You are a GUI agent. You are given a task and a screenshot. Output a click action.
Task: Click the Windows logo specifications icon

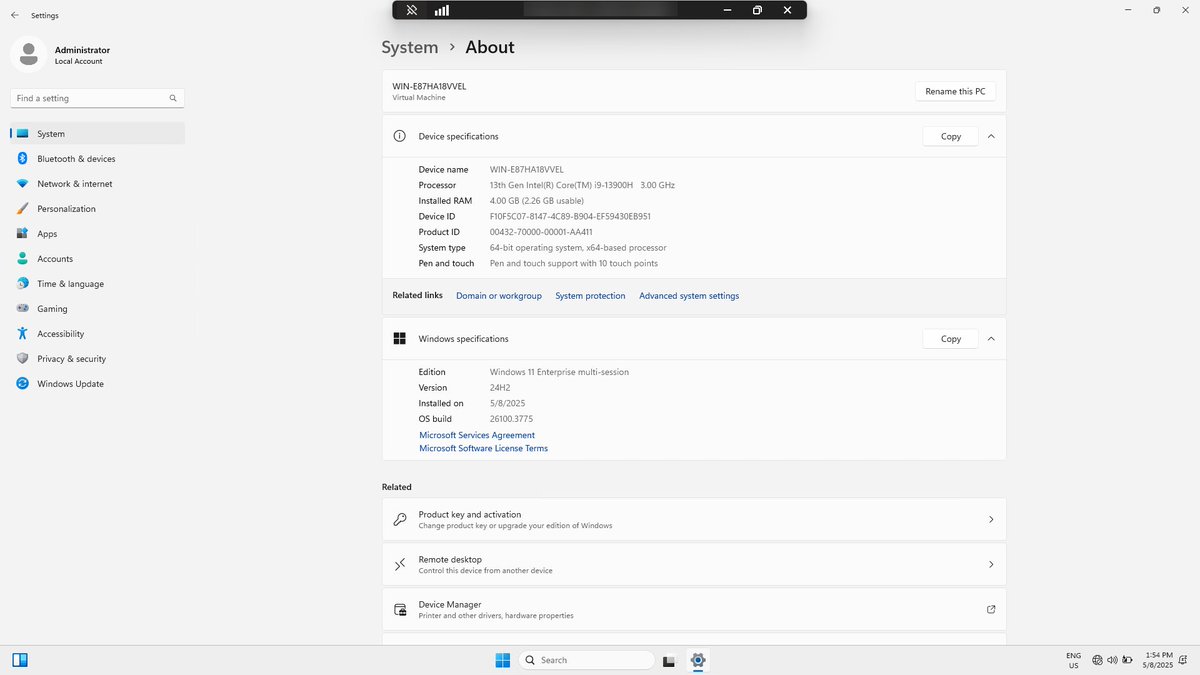400,339
